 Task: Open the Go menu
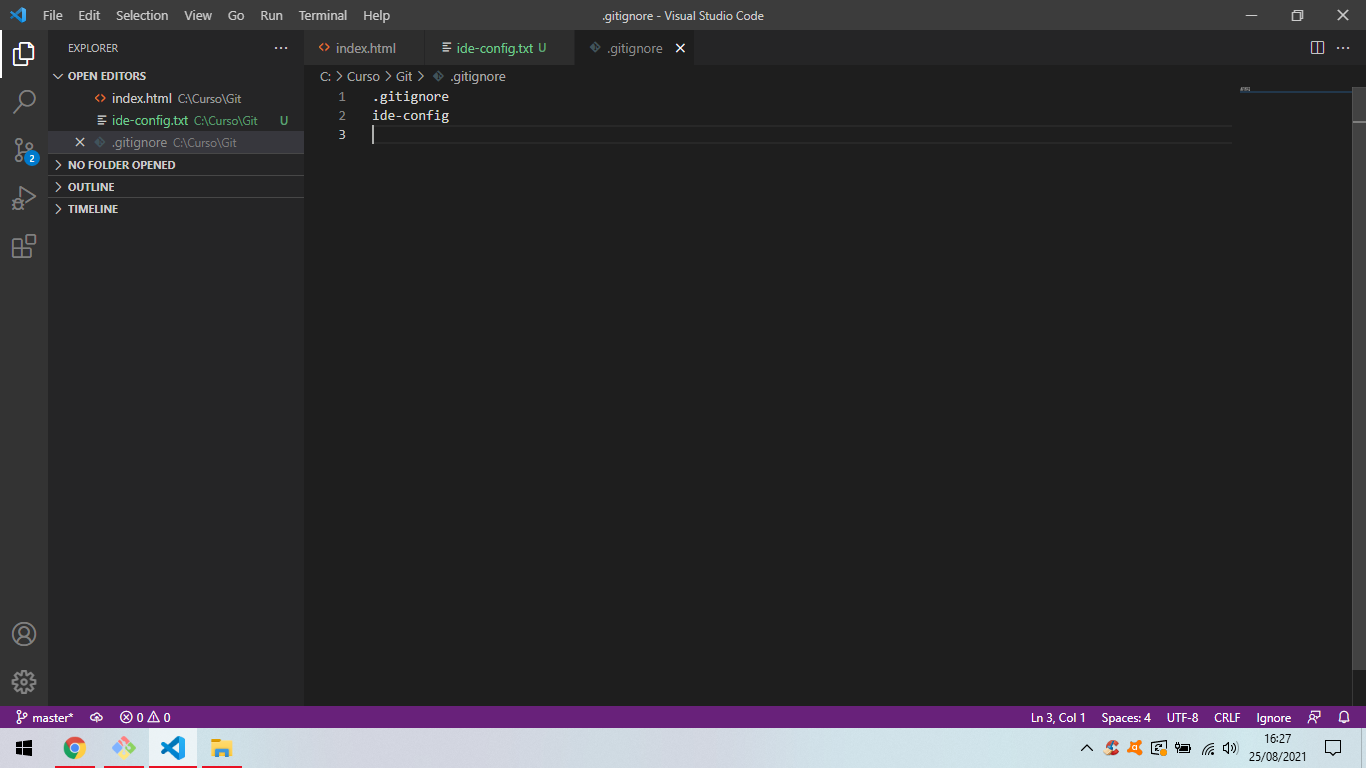(x=236, y=15)
